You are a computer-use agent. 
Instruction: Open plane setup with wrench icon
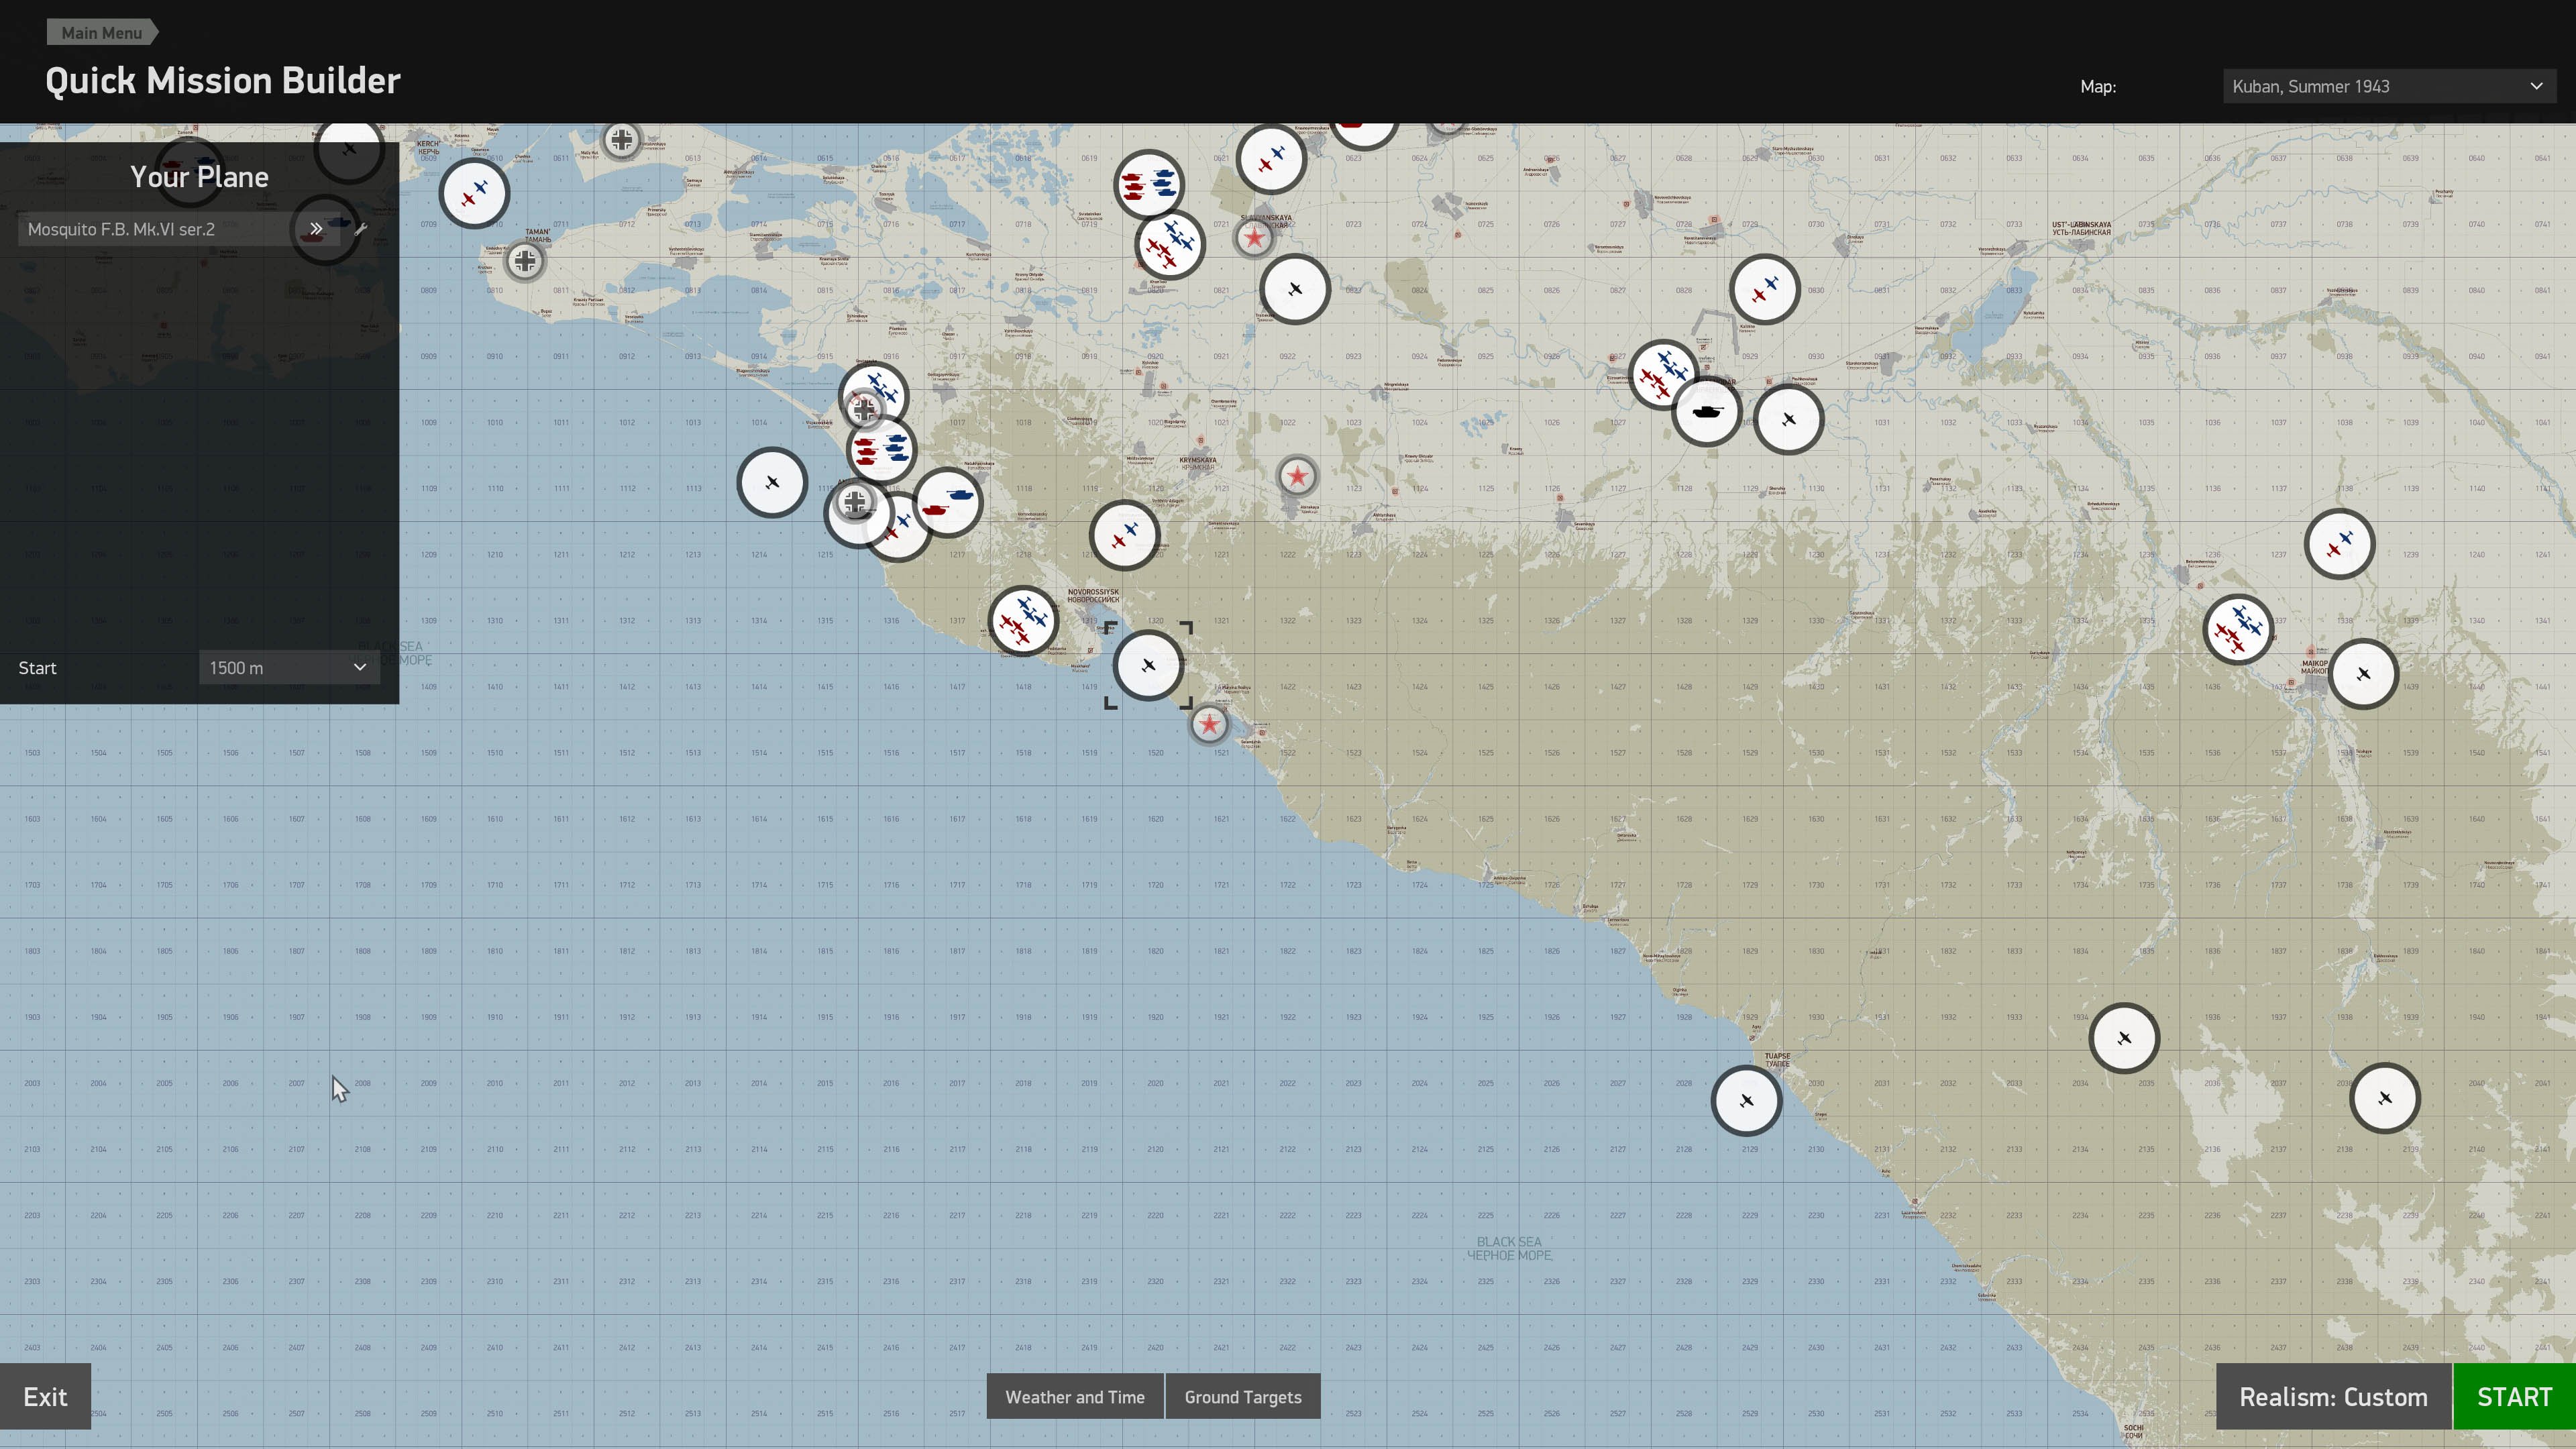pos(361,229)
